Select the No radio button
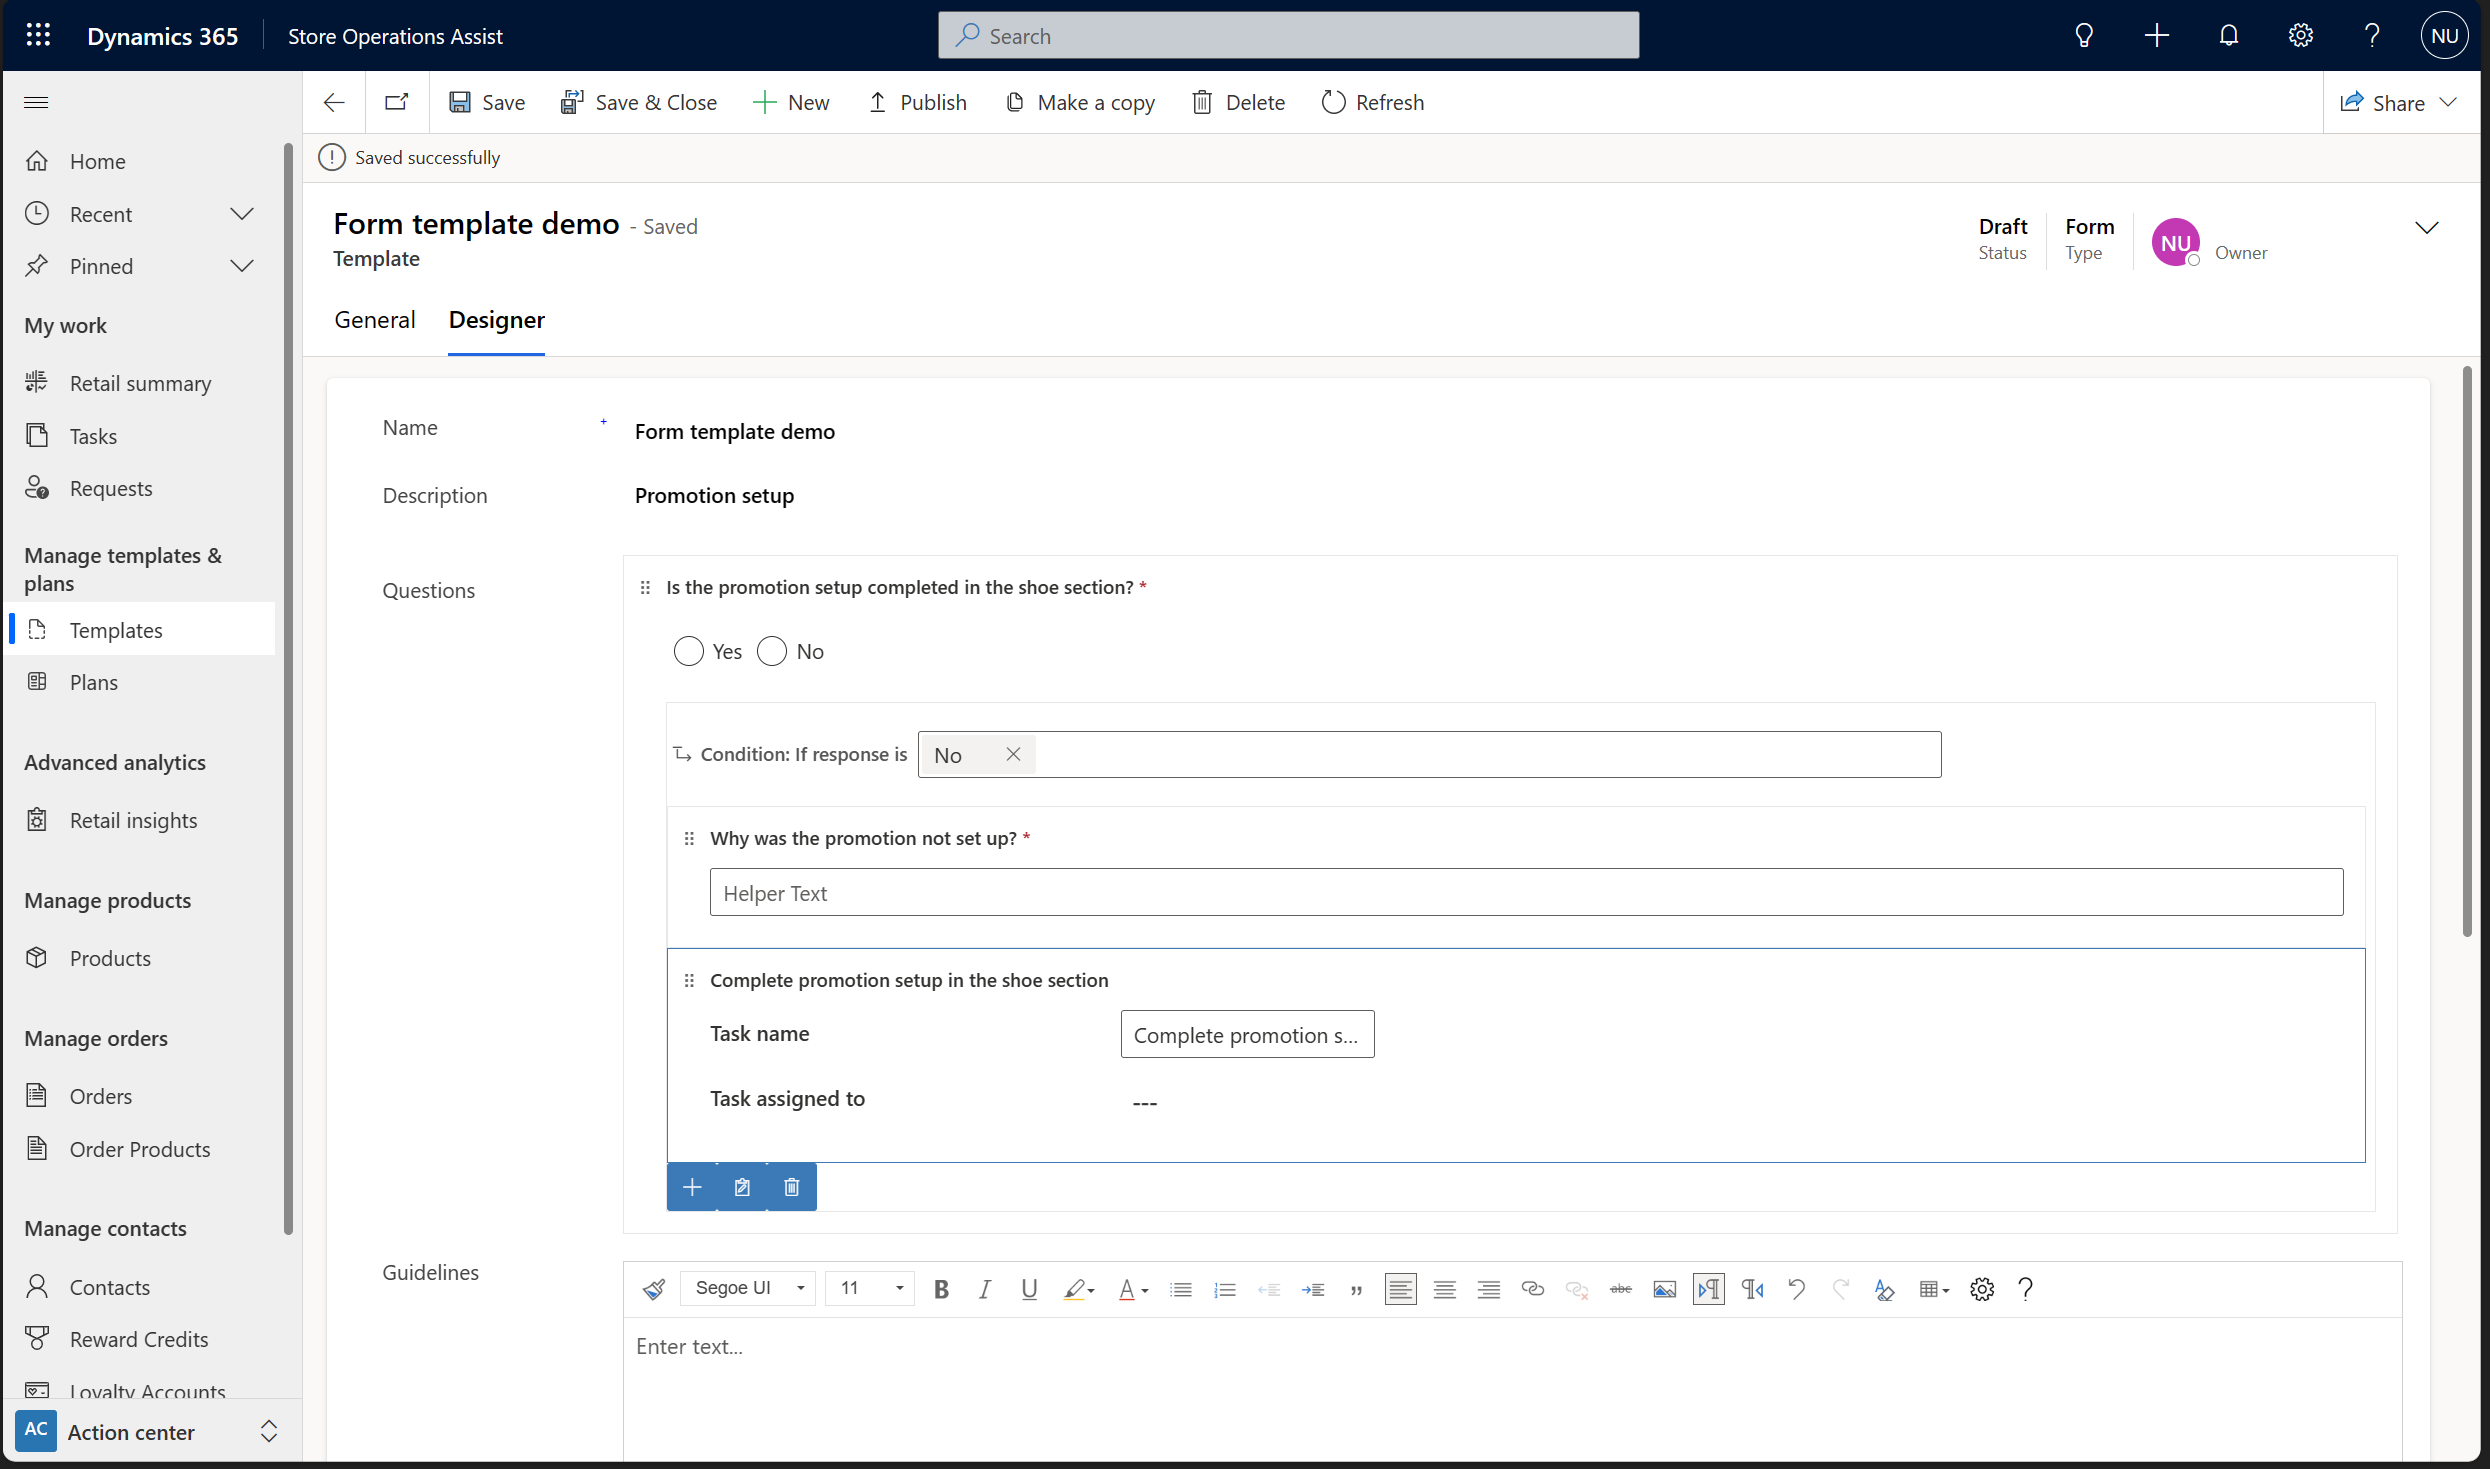Screen dimensions: 2490x1469 [x=769, y=651]
